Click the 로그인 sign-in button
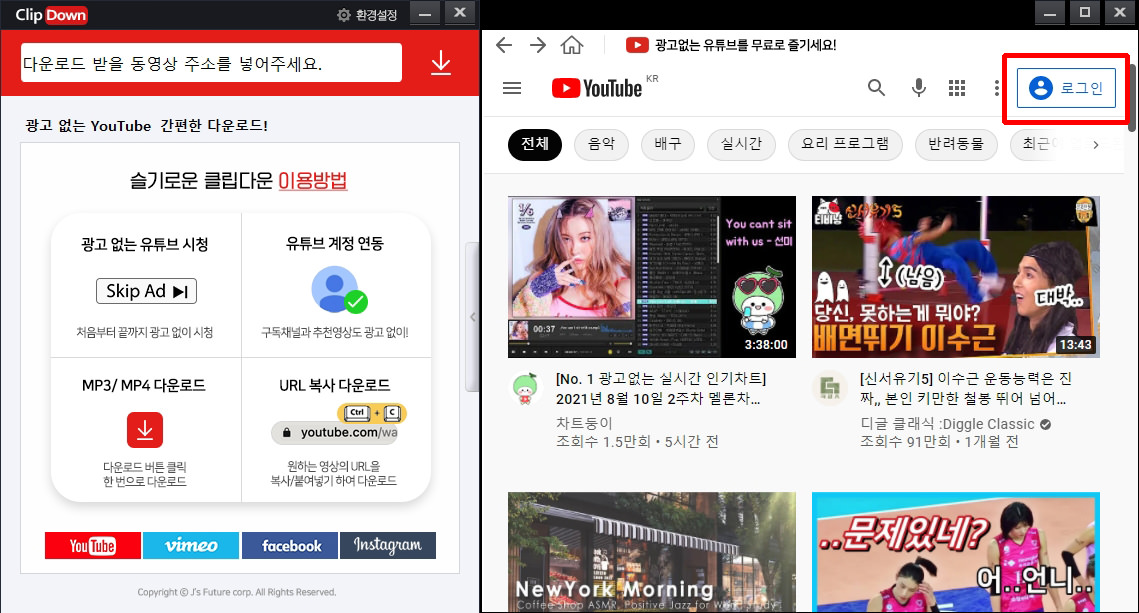 point(1066,88)
